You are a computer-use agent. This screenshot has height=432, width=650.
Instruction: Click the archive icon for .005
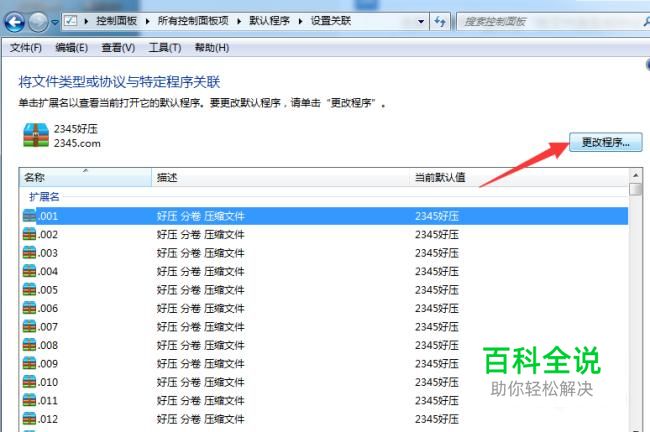tap(29, 289)
